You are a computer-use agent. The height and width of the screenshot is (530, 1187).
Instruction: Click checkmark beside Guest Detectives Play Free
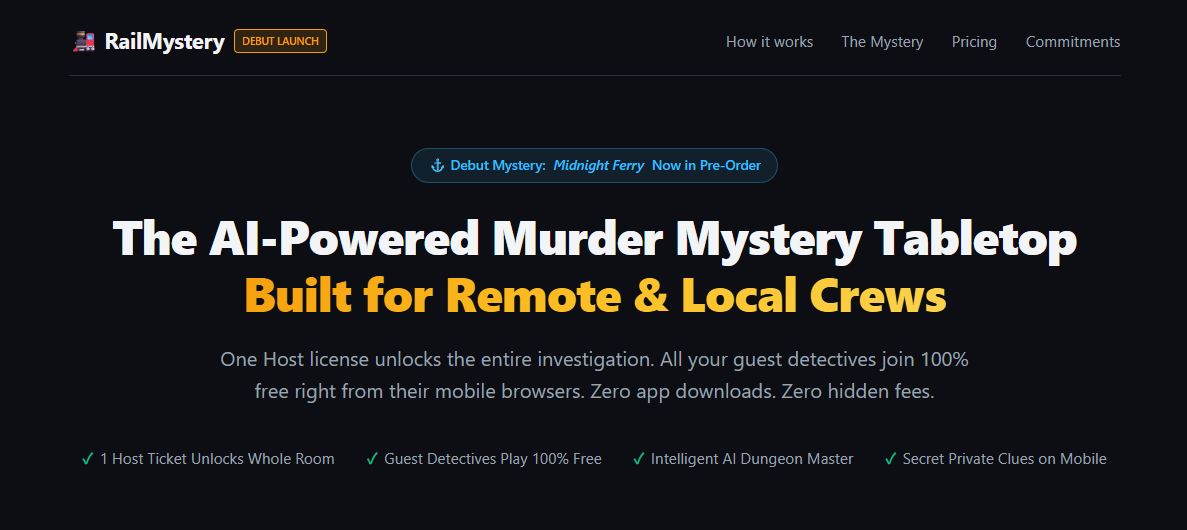click(372, 459)
